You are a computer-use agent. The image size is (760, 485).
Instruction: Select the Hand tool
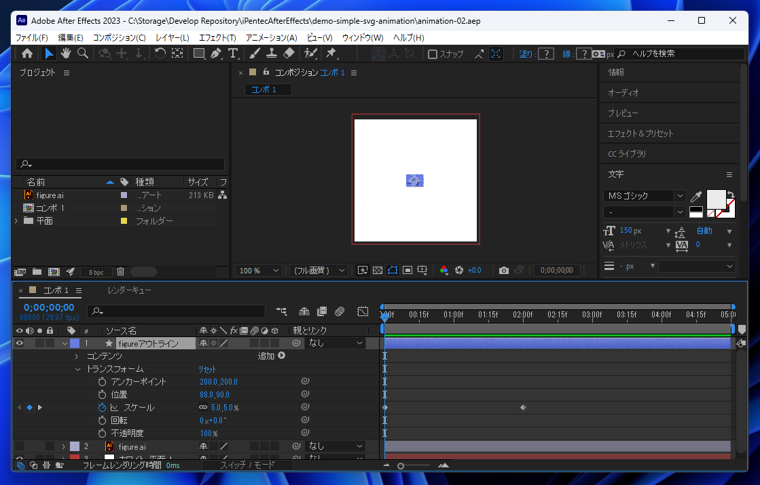(x=65, y=53)
